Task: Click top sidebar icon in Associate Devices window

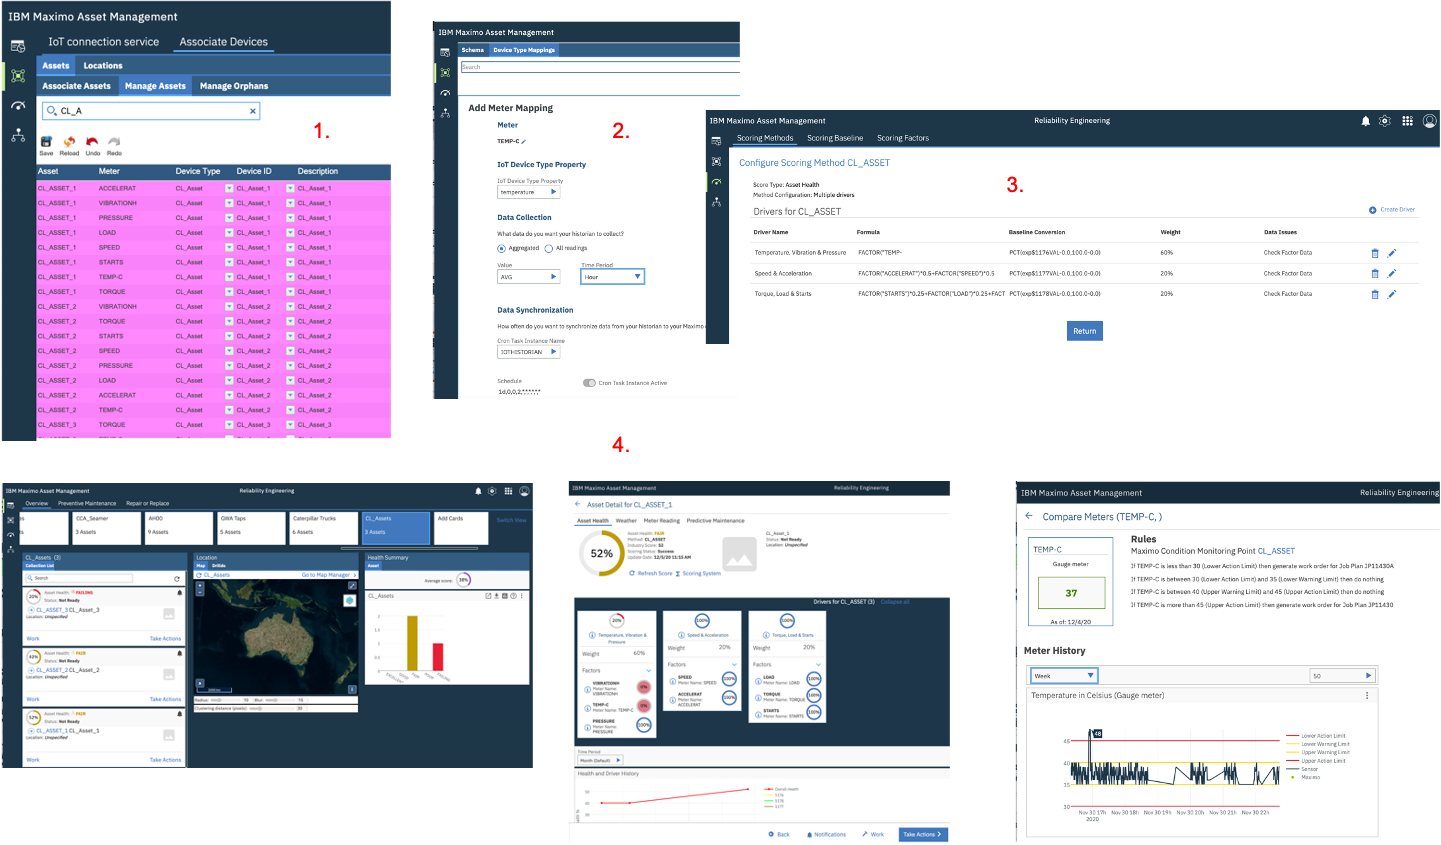Action: (x=18, y=46)
